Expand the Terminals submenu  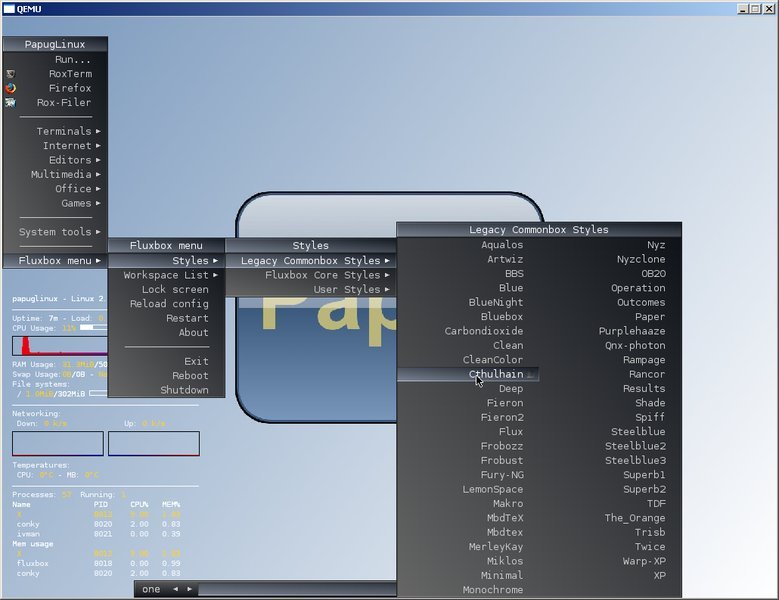click(55, 132)
